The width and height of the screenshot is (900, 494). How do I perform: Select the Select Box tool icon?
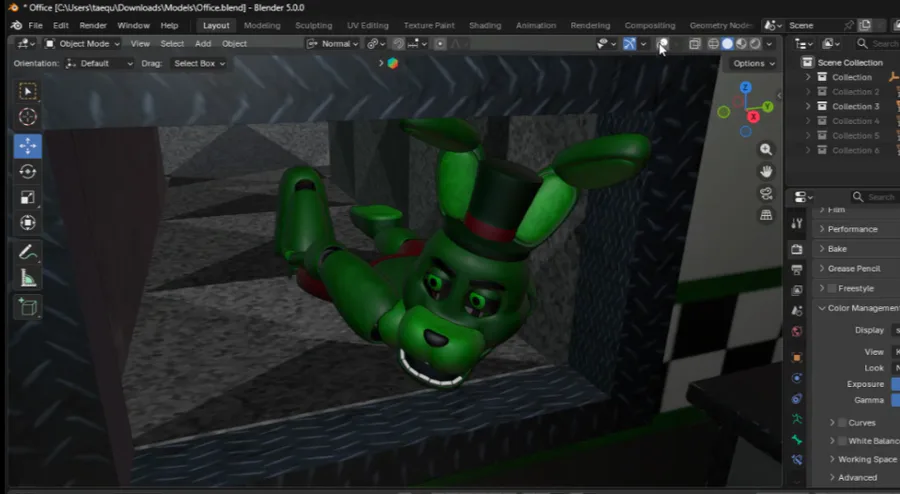pyautogui.click(x=28, y=91)
